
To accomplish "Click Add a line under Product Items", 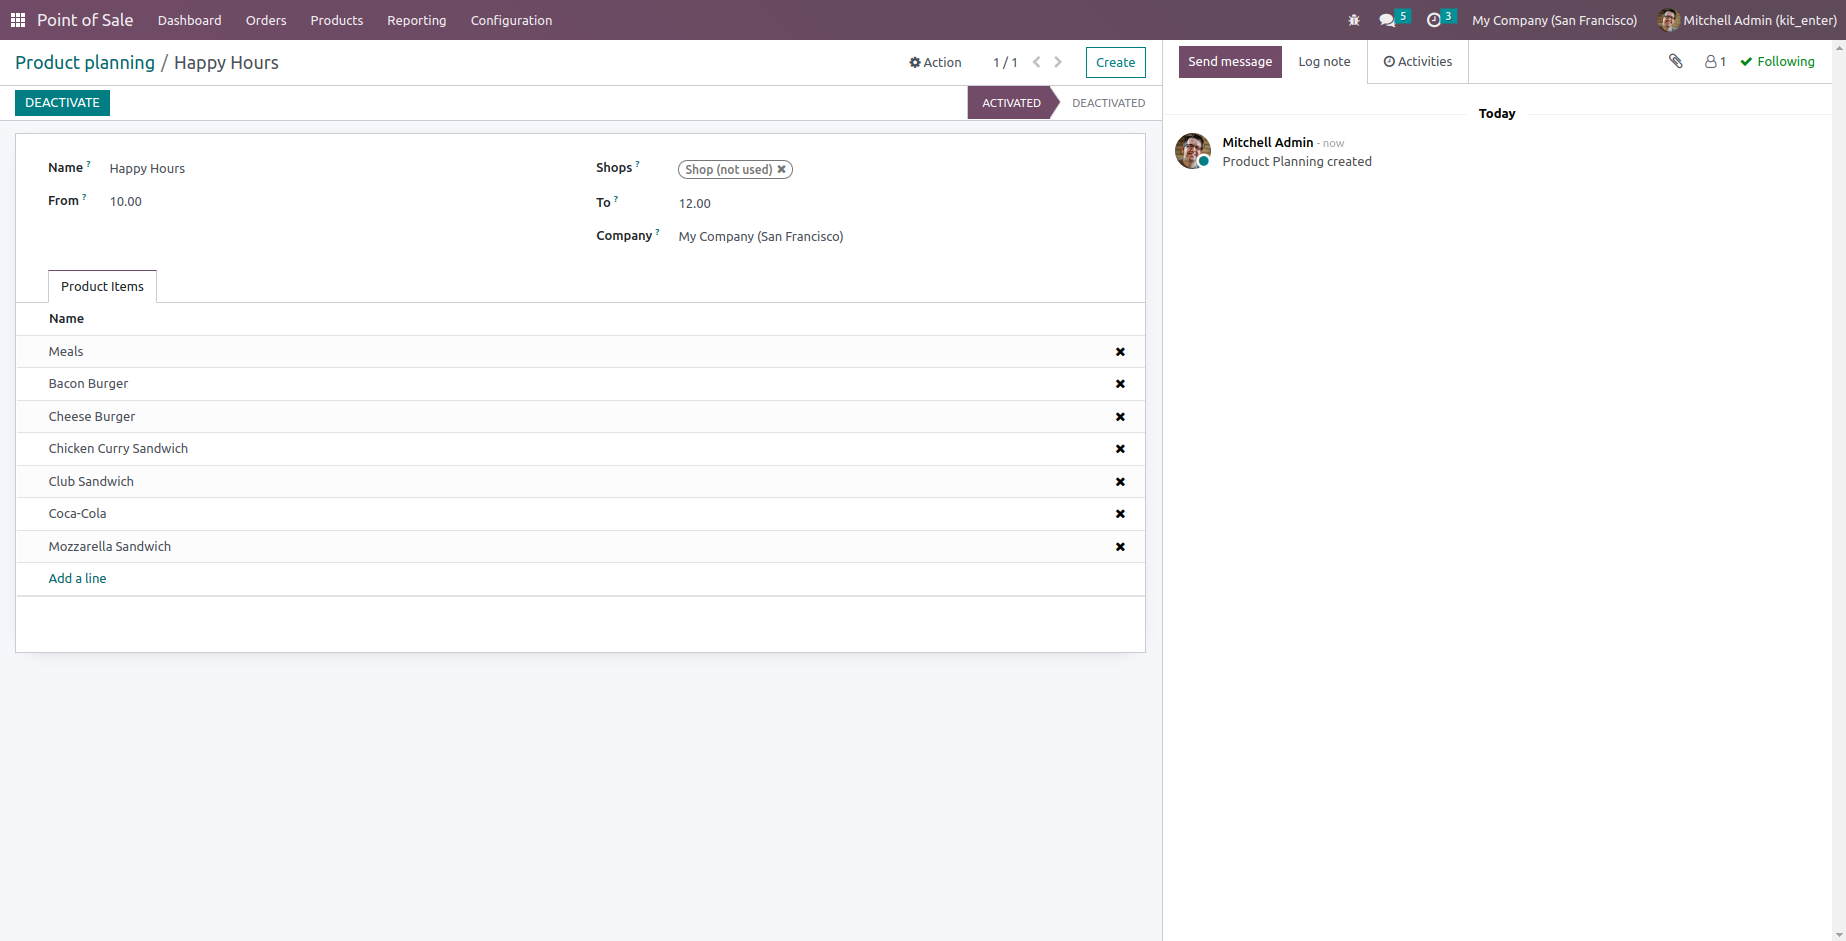I will (x=77, y=578).
